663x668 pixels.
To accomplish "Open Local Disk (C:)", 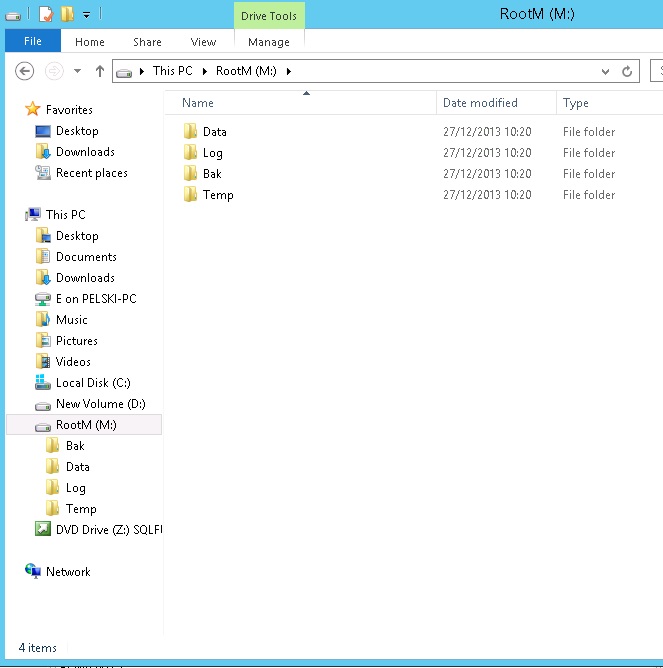I will point(93,383).
